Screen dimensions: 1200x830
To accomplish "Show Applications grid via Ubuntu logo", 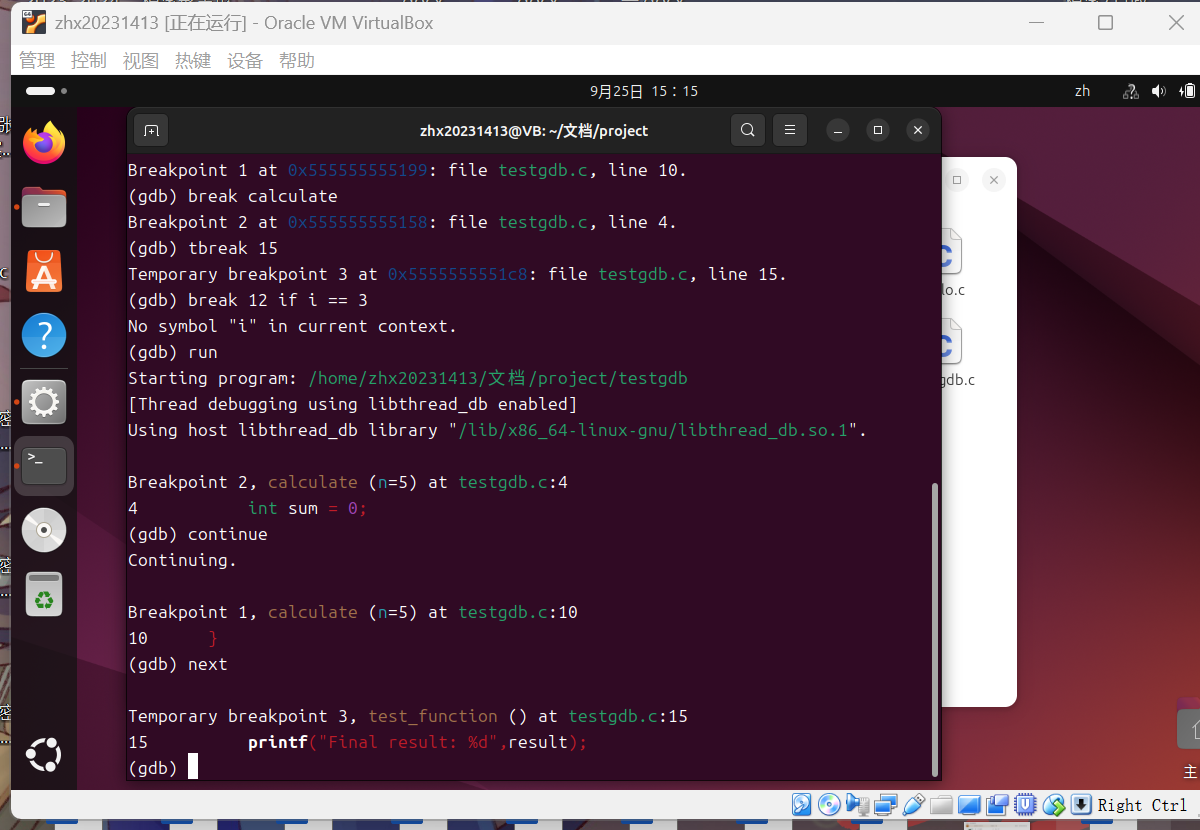I will pyautogui.click(x=44, y=755).
